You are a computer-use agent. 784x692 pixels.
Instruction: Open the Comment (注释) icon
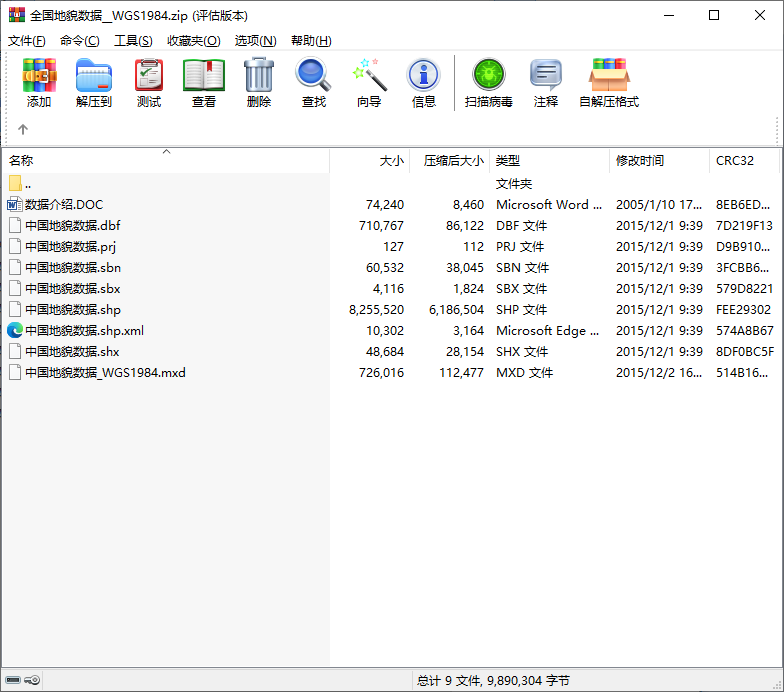tap(546, 75)
